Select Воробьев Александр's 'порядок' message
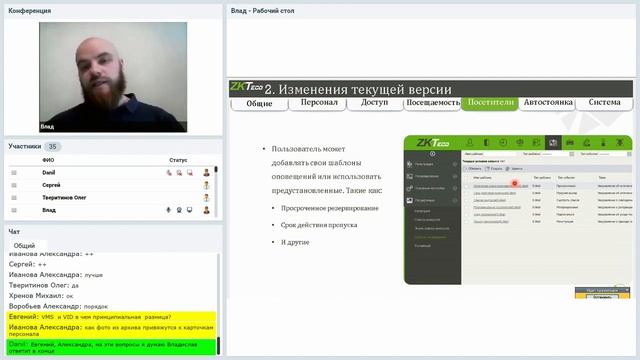Screen dimensions: 640x360 pos(58,306)
